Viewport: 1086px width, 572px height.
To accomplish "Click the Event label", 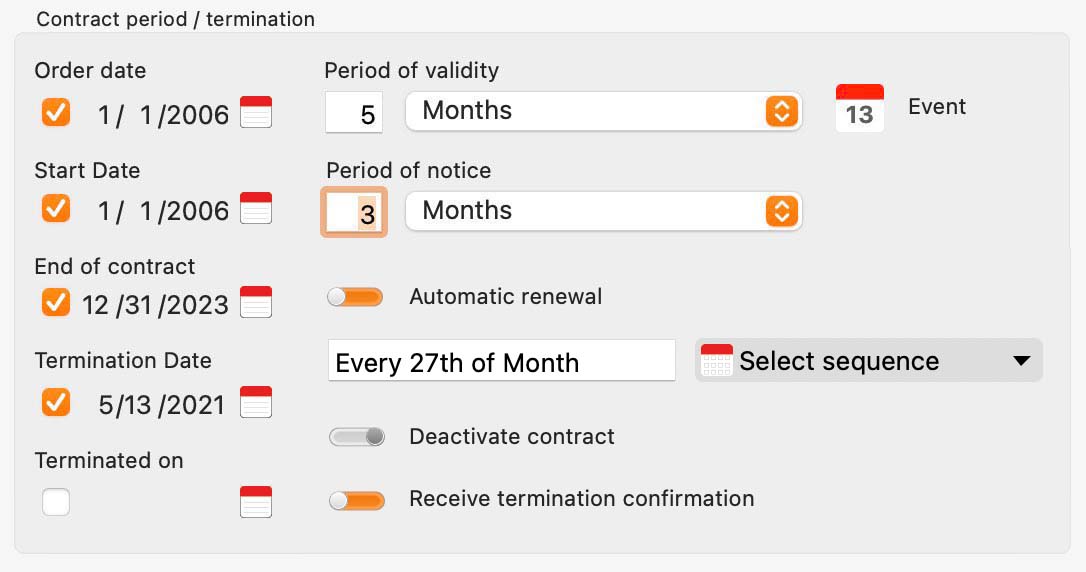I will click(936, 107).
